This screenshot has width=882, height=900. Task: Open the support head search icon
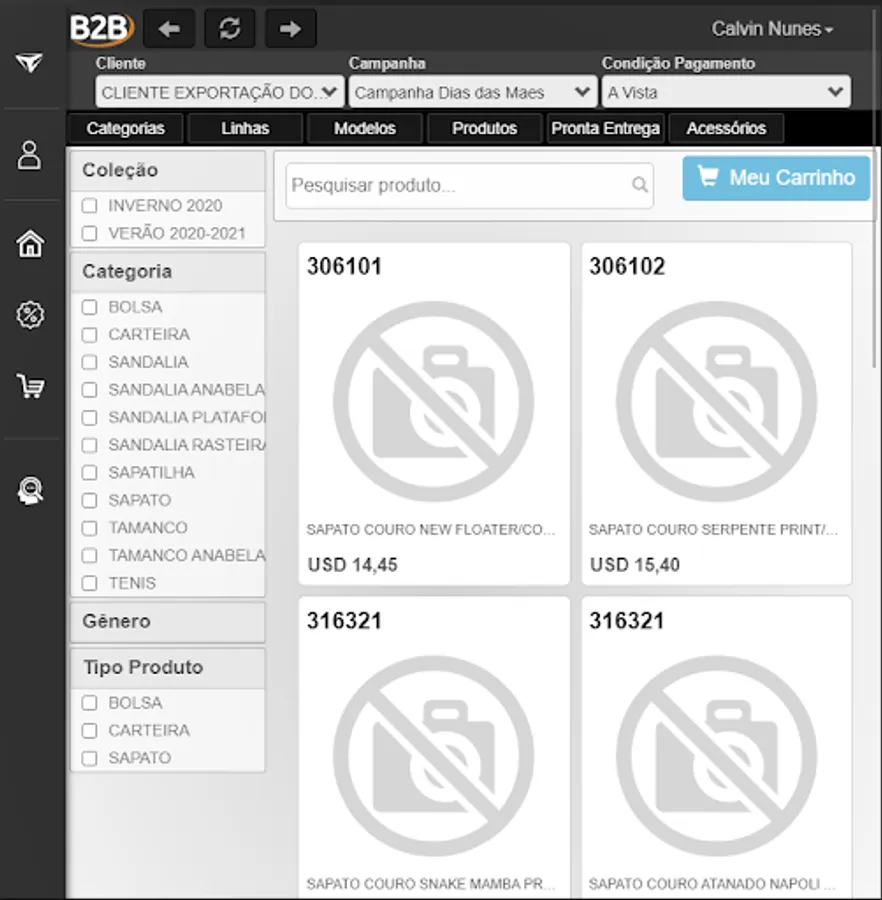click(x=30, y=491)
